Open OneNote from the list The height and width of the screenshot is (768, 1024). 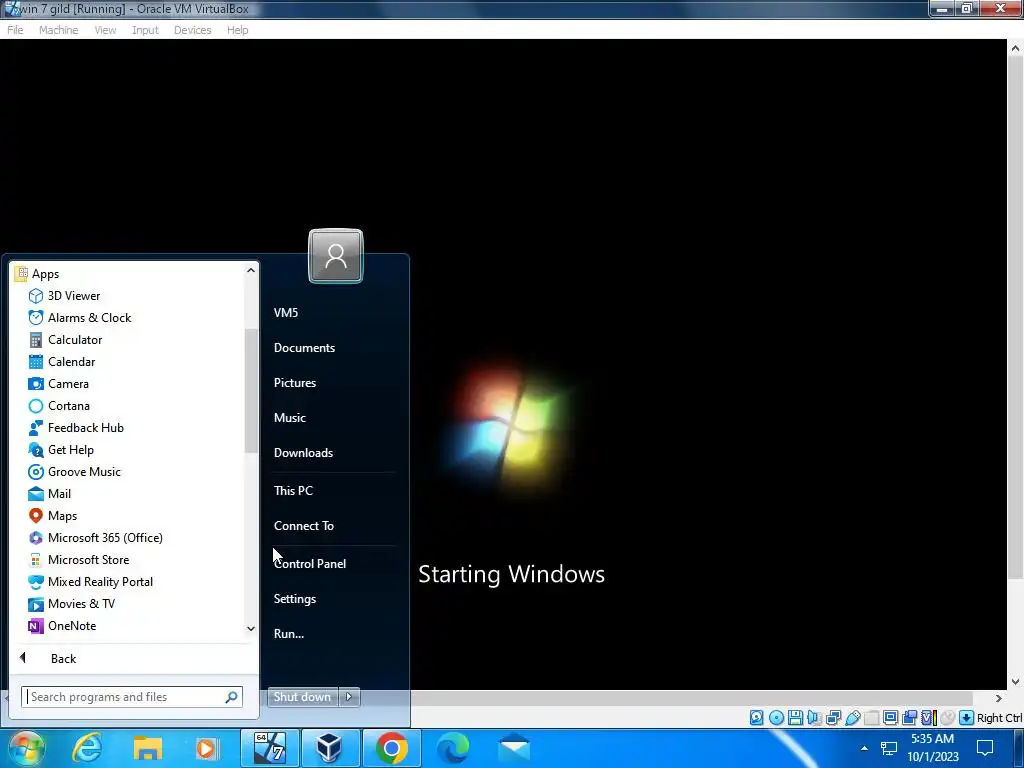pyautogui.click(x=62, y=626)
